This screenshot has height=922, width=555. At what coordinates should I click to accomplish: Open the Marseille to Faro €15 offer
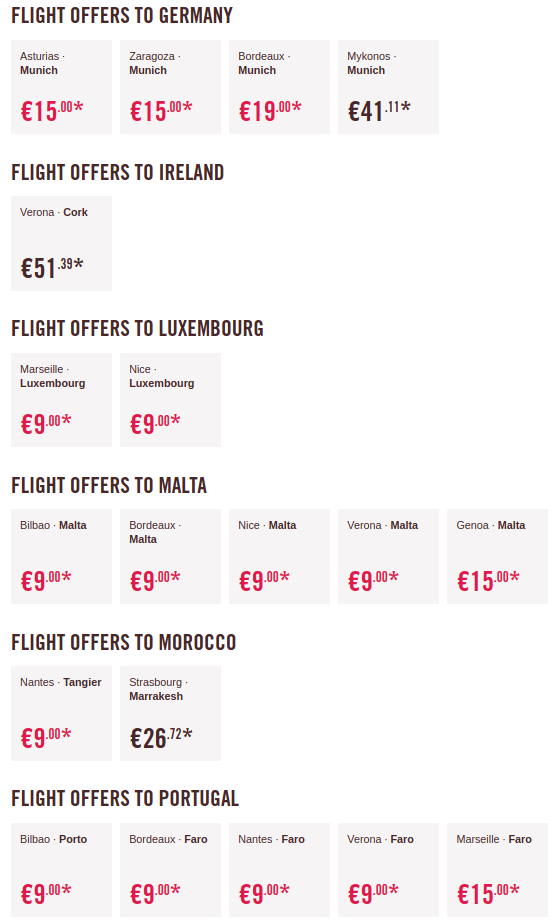(497, 870)
